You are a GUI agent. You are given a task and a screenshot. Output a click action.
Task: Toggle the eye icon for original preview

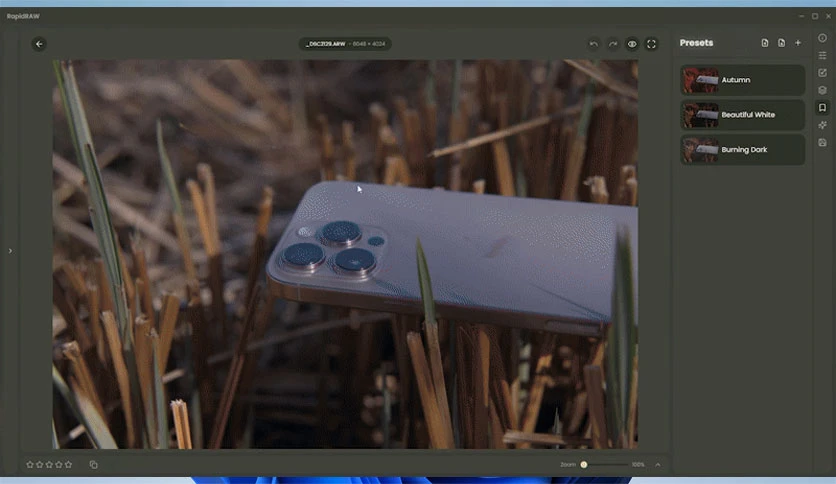pos(632,44)
